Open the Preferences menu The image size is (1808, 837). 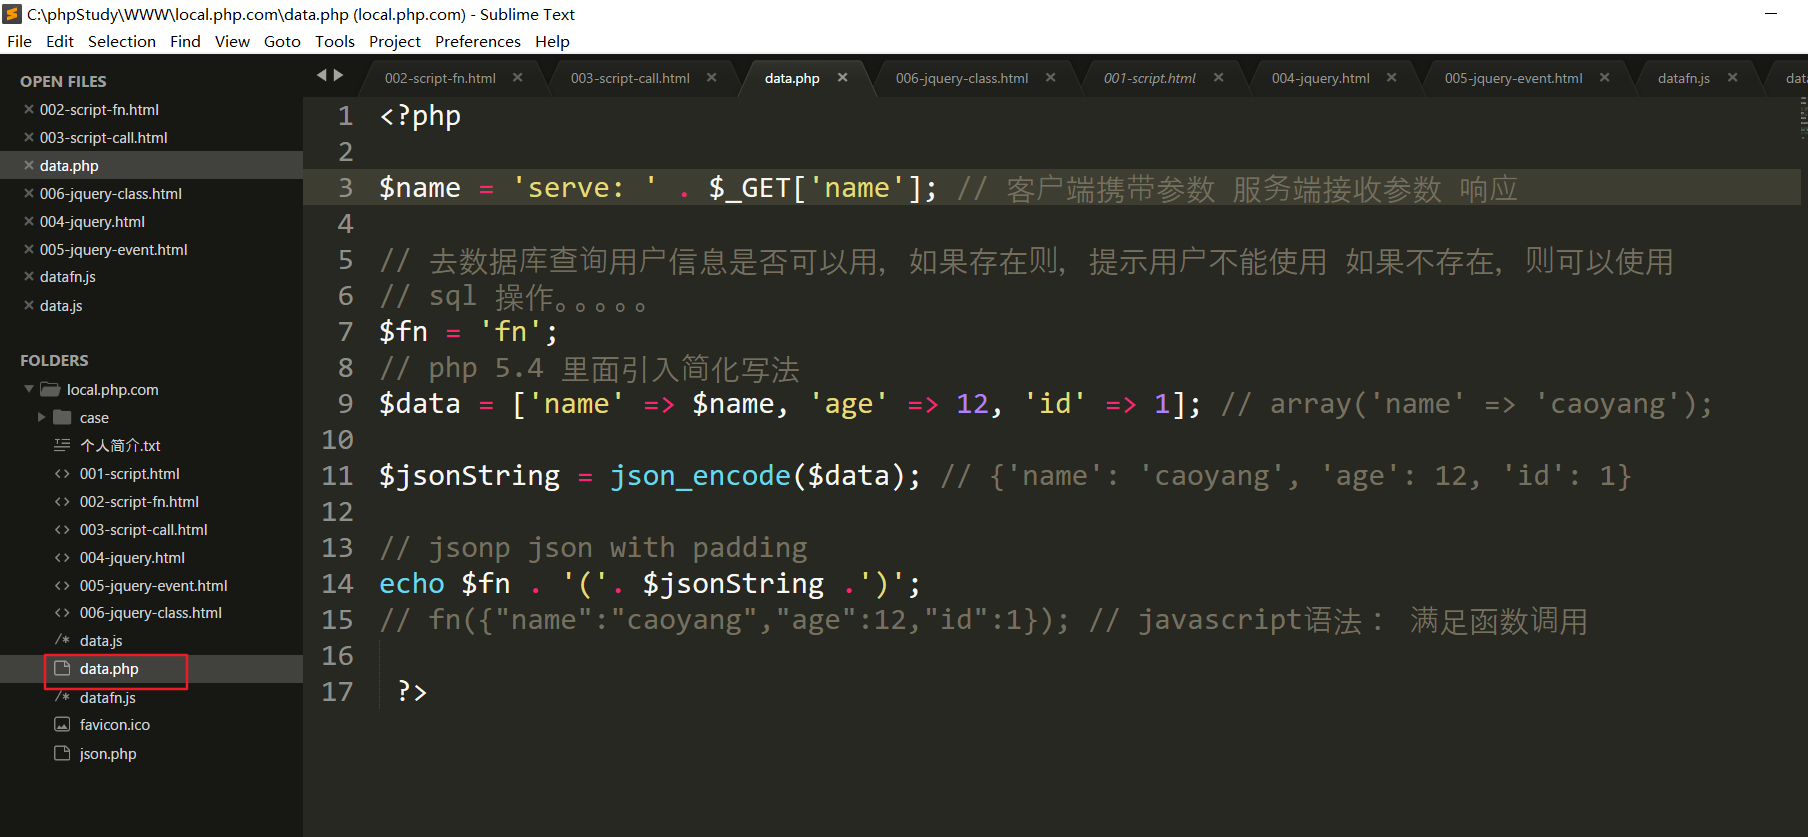[477, 41]
